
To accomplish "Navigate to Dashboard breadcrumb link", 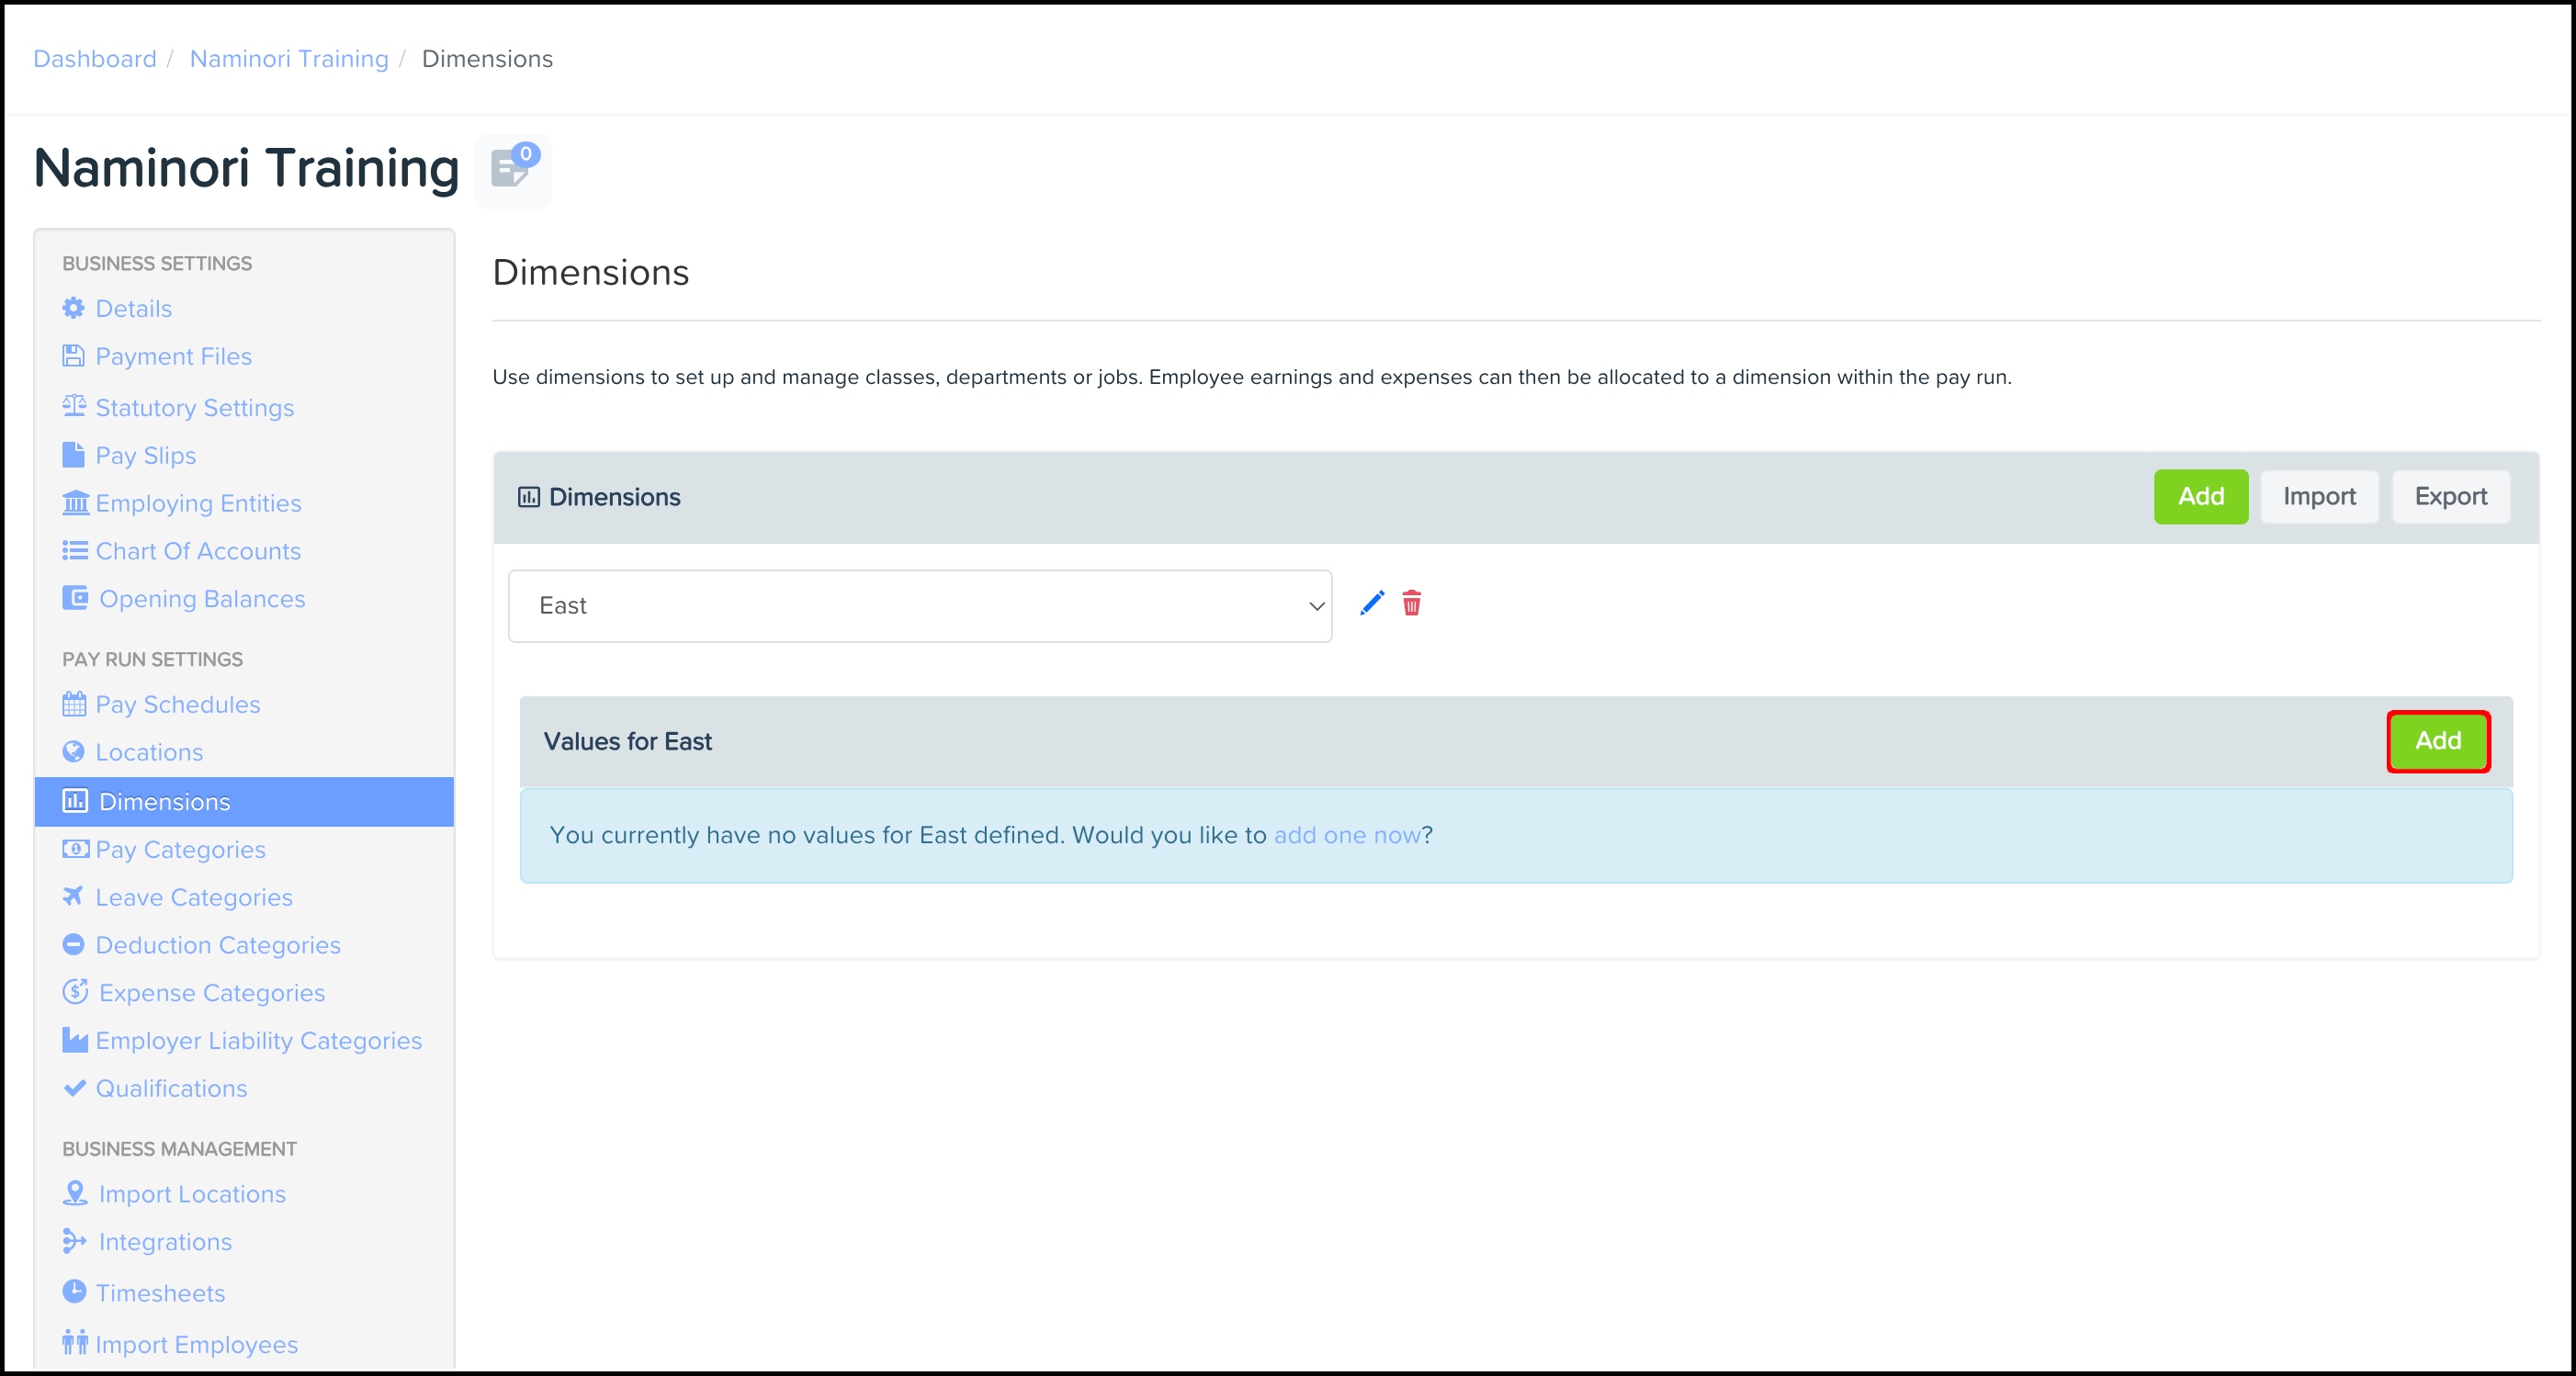I will pyautogui.click(x=95, y=59).
